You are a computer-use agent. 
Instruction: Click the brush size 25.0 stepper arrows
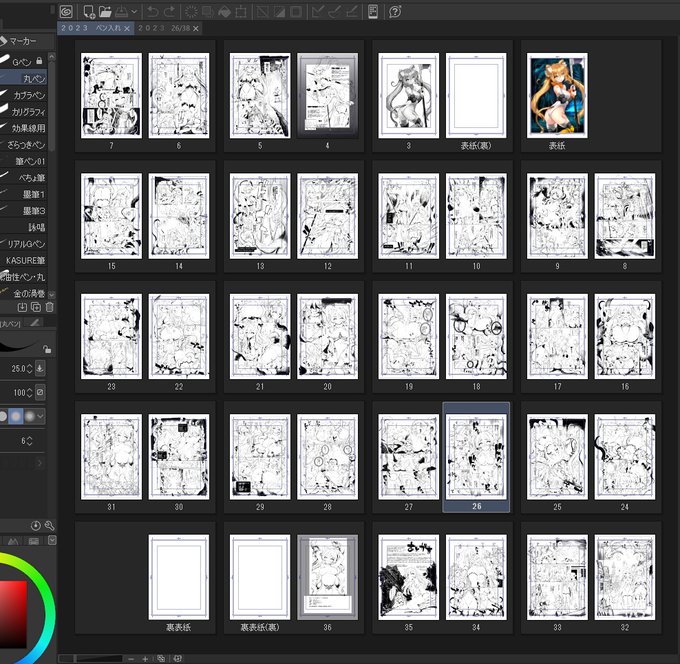(29, 369)
